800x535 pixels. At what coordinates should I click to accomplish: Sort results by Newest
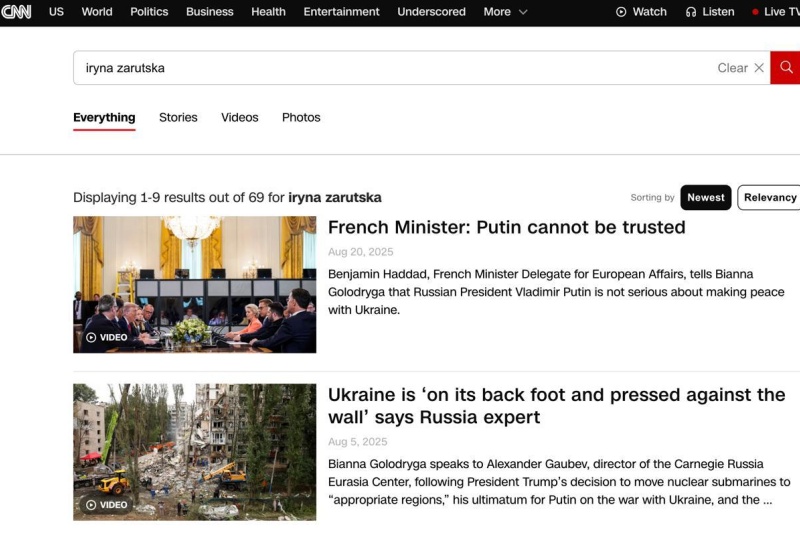click(x=705, y=197)
